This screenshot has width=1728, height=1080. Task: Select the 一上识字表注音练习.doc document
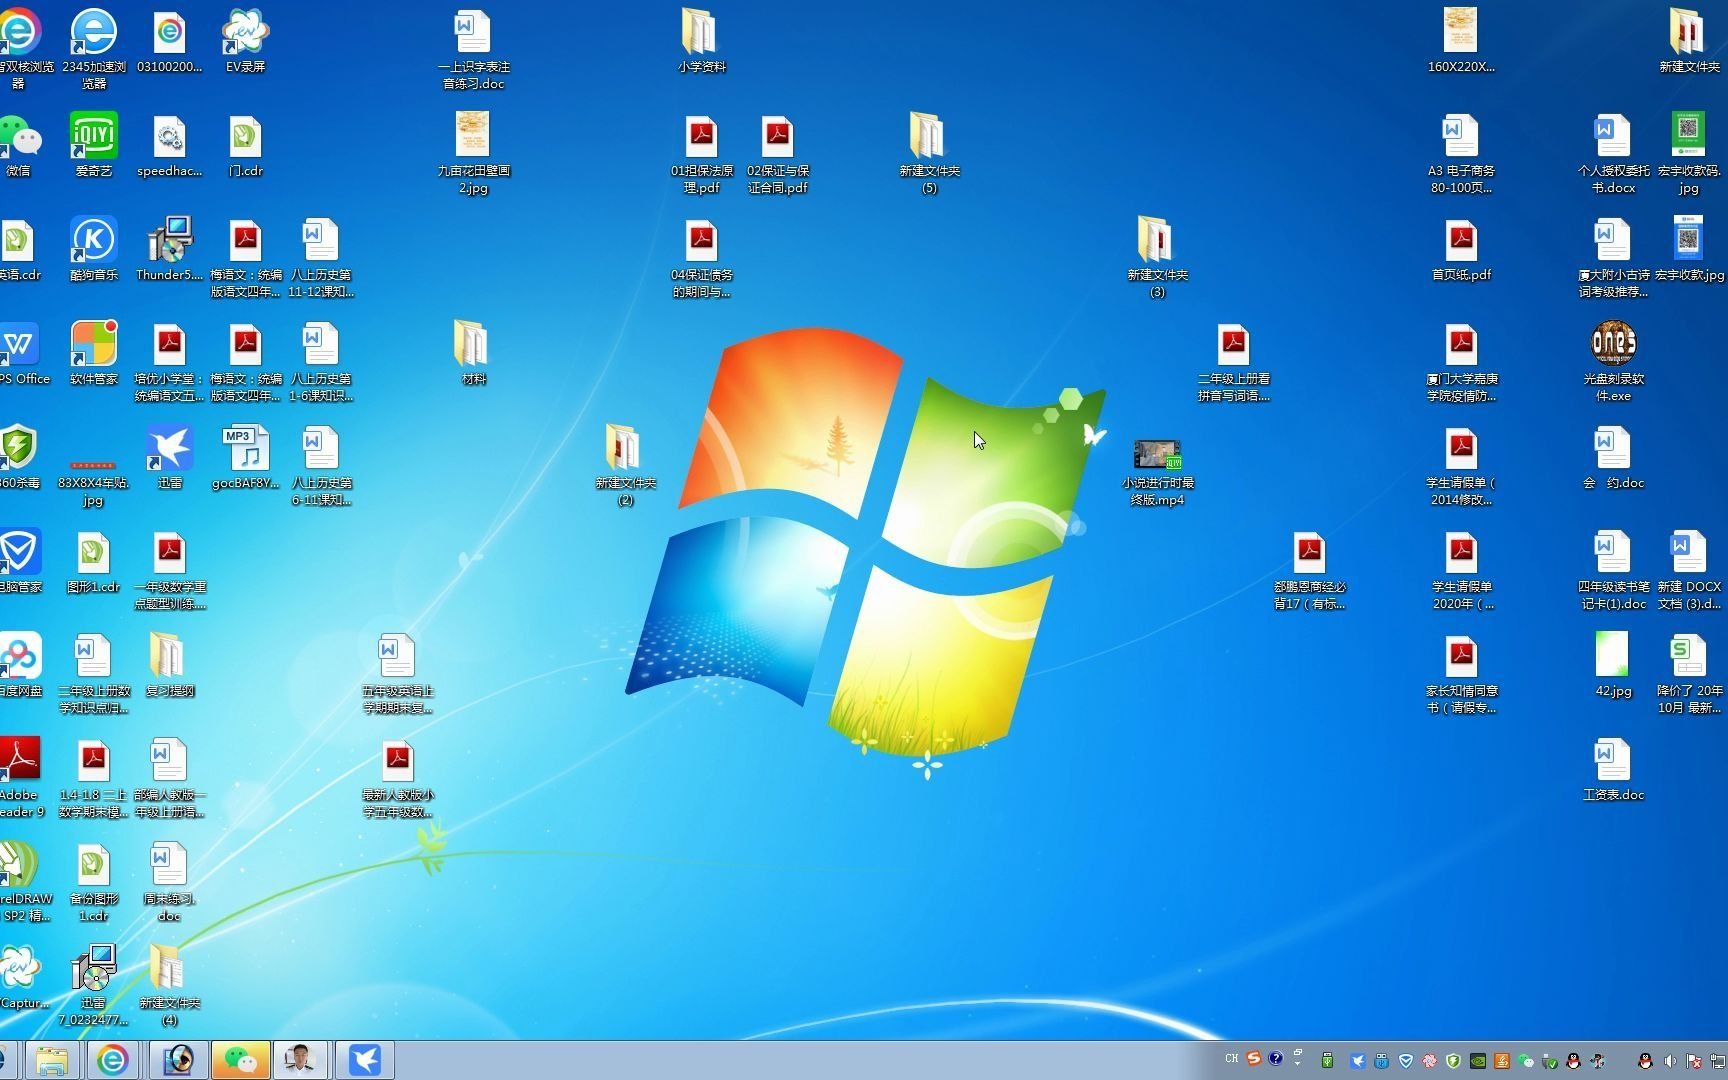click(x=473, y=49)
